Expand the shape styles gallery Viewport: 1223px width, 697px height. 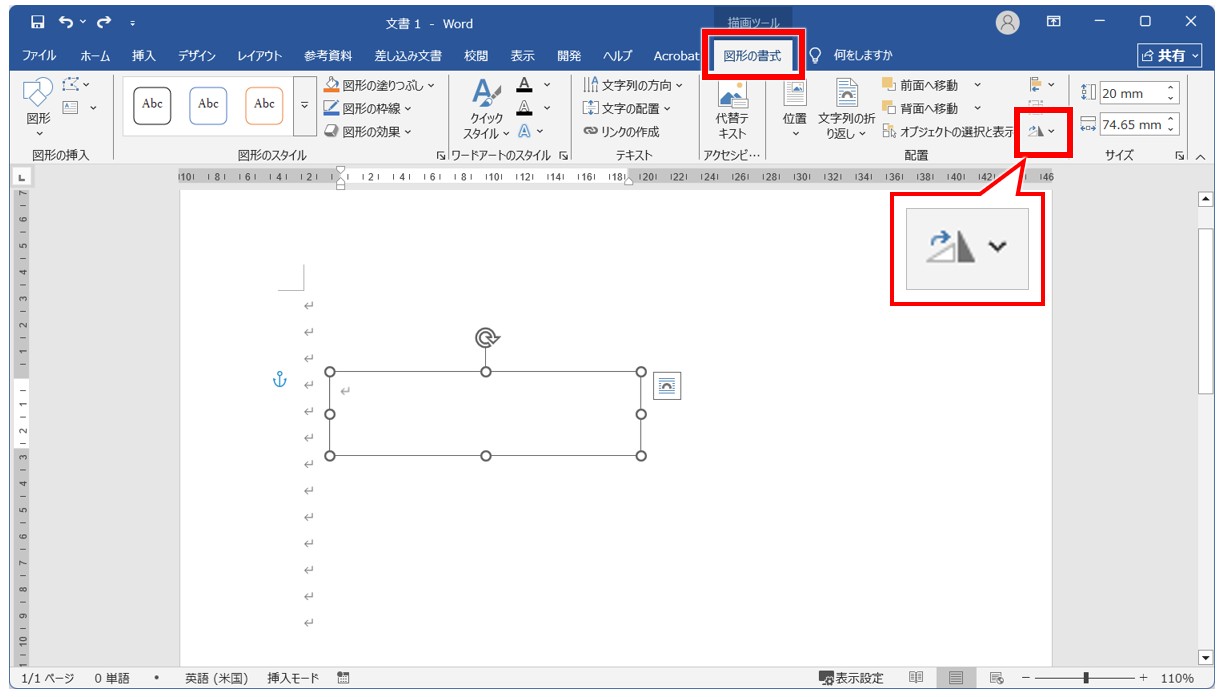coord(305,104)
